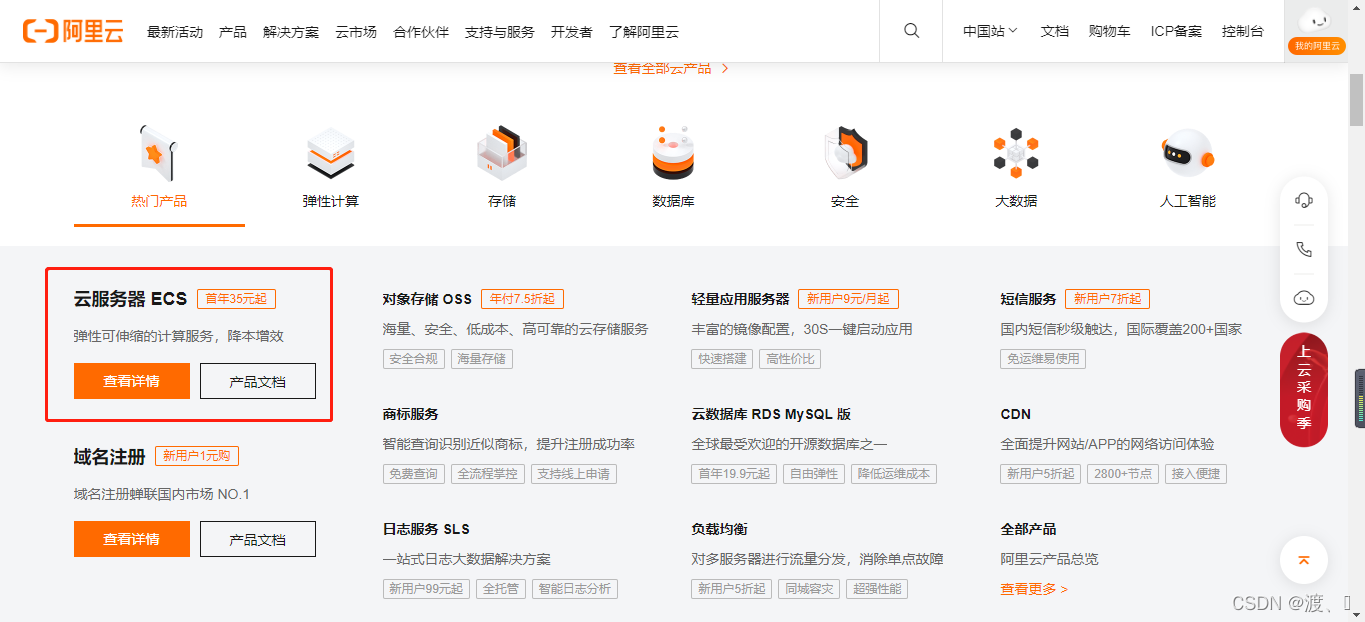Click the 快速搭建 tag

pyautogui.click(x=723, y=359)
